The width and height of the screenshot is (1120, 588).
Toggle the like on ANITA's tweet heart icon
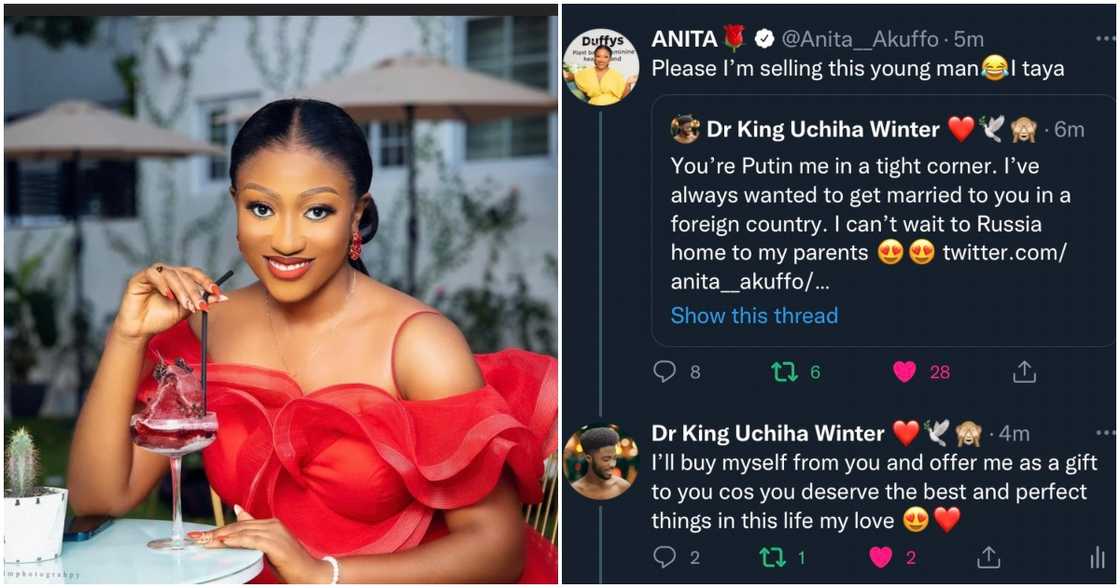(x=903, y=371)
